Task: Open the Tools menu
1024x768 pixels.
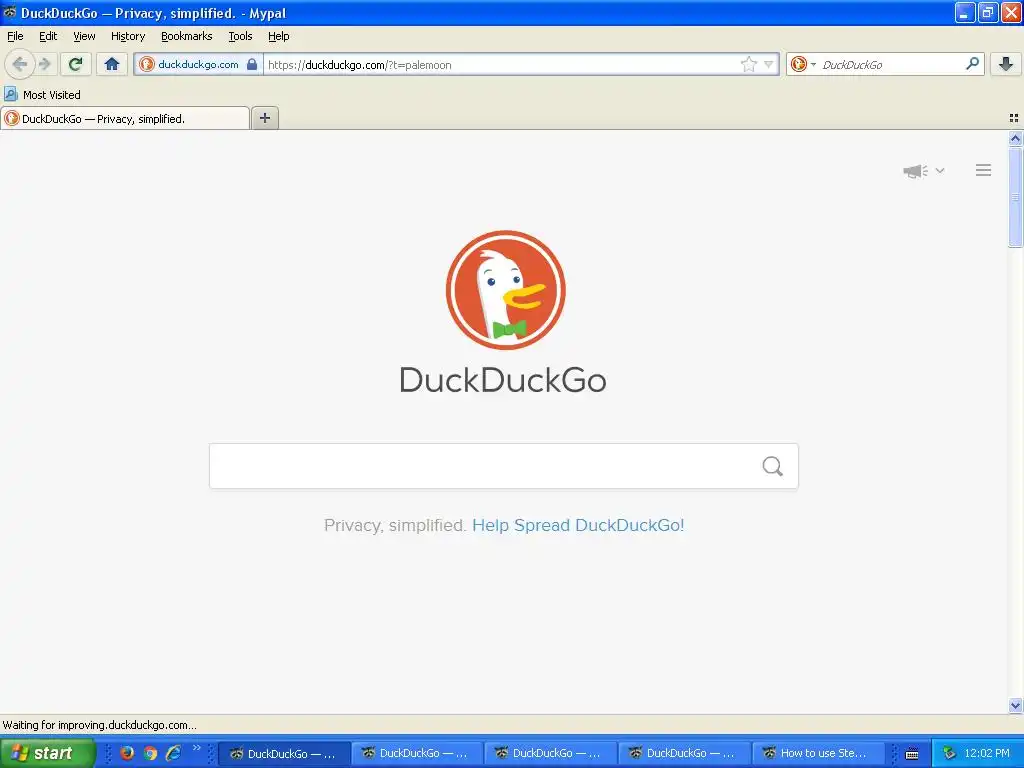Action: pyautogui.click(x=240, y=36)
